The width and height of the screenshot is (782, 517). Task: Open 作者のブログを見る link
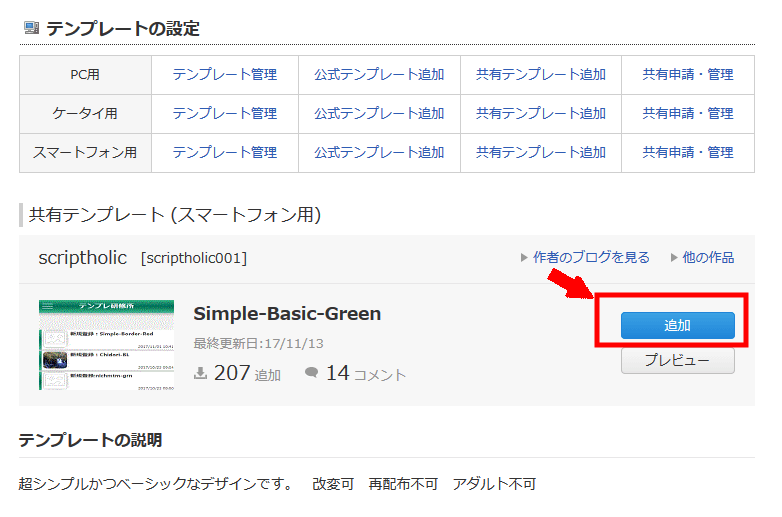point(591,257)
